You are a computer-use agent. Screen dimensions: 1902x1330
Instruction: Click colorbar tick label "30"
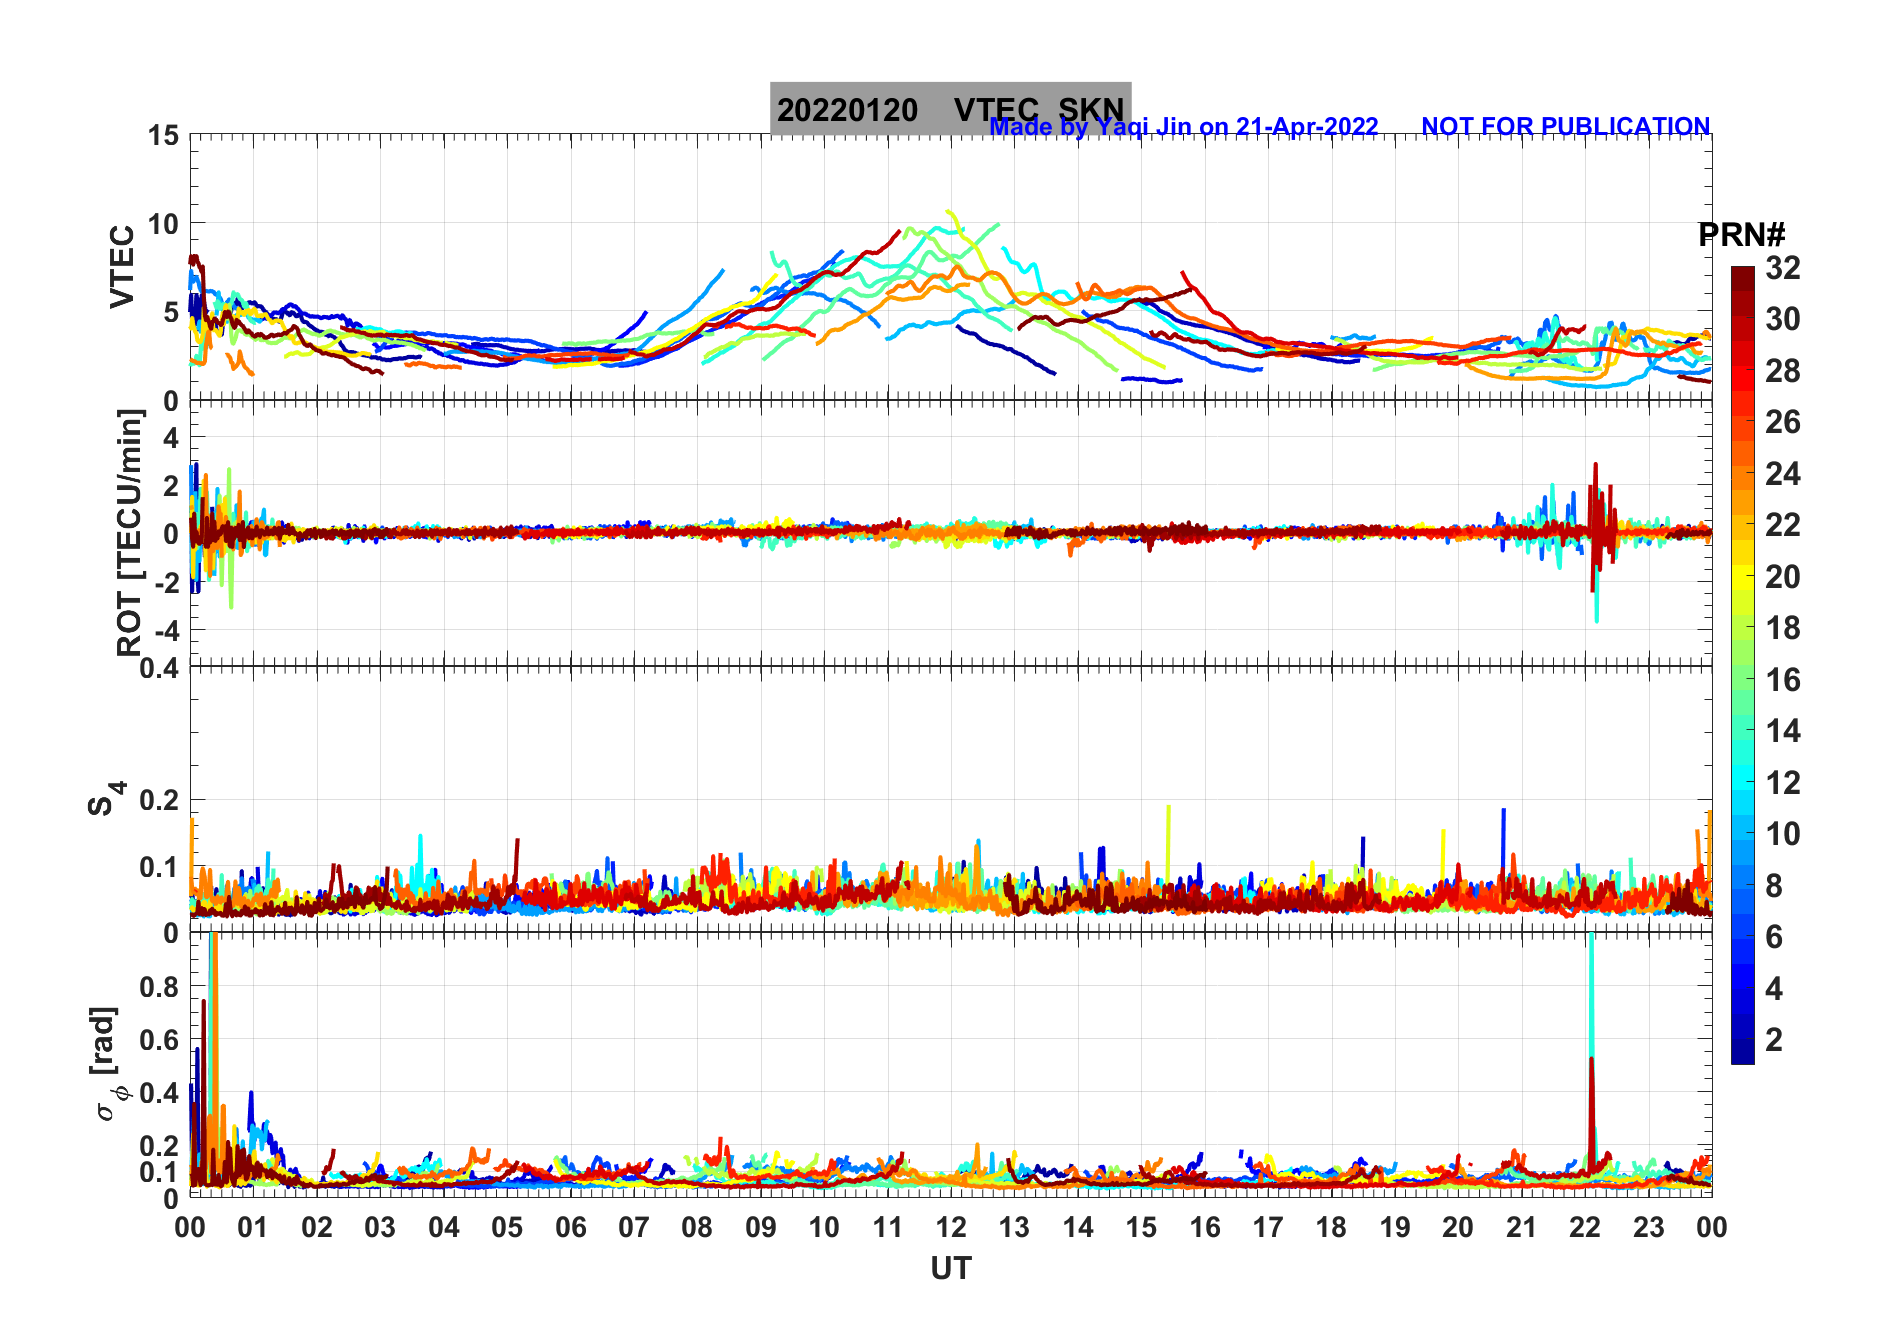point(1783,319)
